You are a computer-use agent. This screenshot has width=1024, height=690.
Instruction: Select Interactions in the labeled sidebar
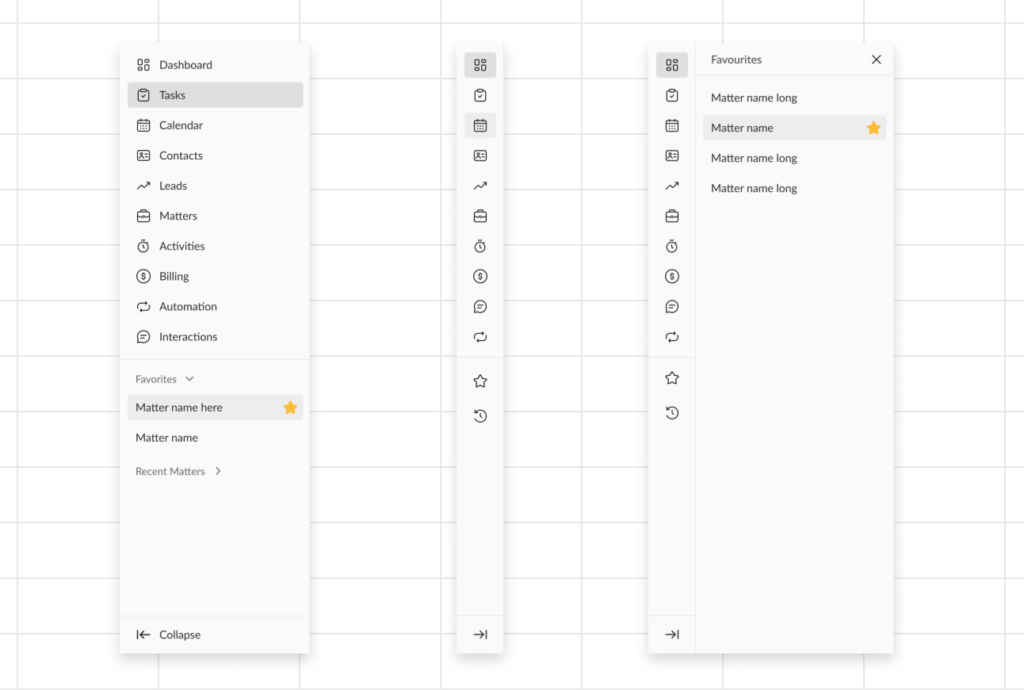pyautogui.click(x=188, y=337)
